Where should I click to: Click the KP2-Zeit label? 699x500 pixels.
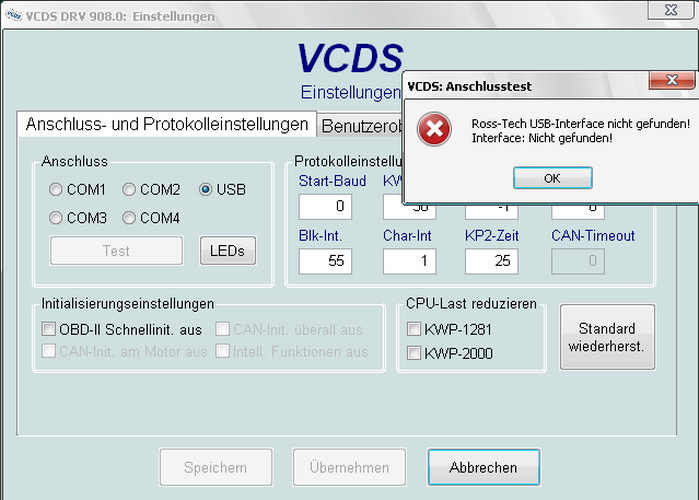click(x=492, y=235)
